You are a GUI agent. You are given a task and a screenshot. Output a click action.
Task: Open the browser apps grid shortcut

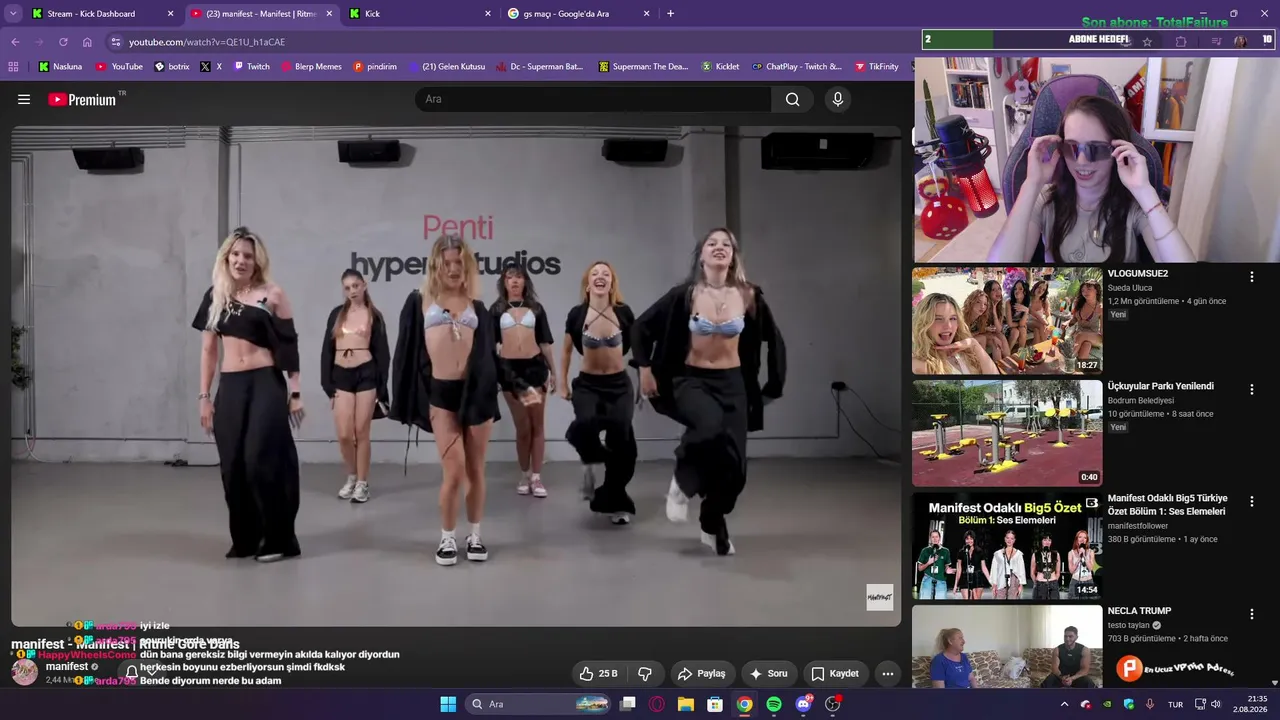(x=13, y=67)
